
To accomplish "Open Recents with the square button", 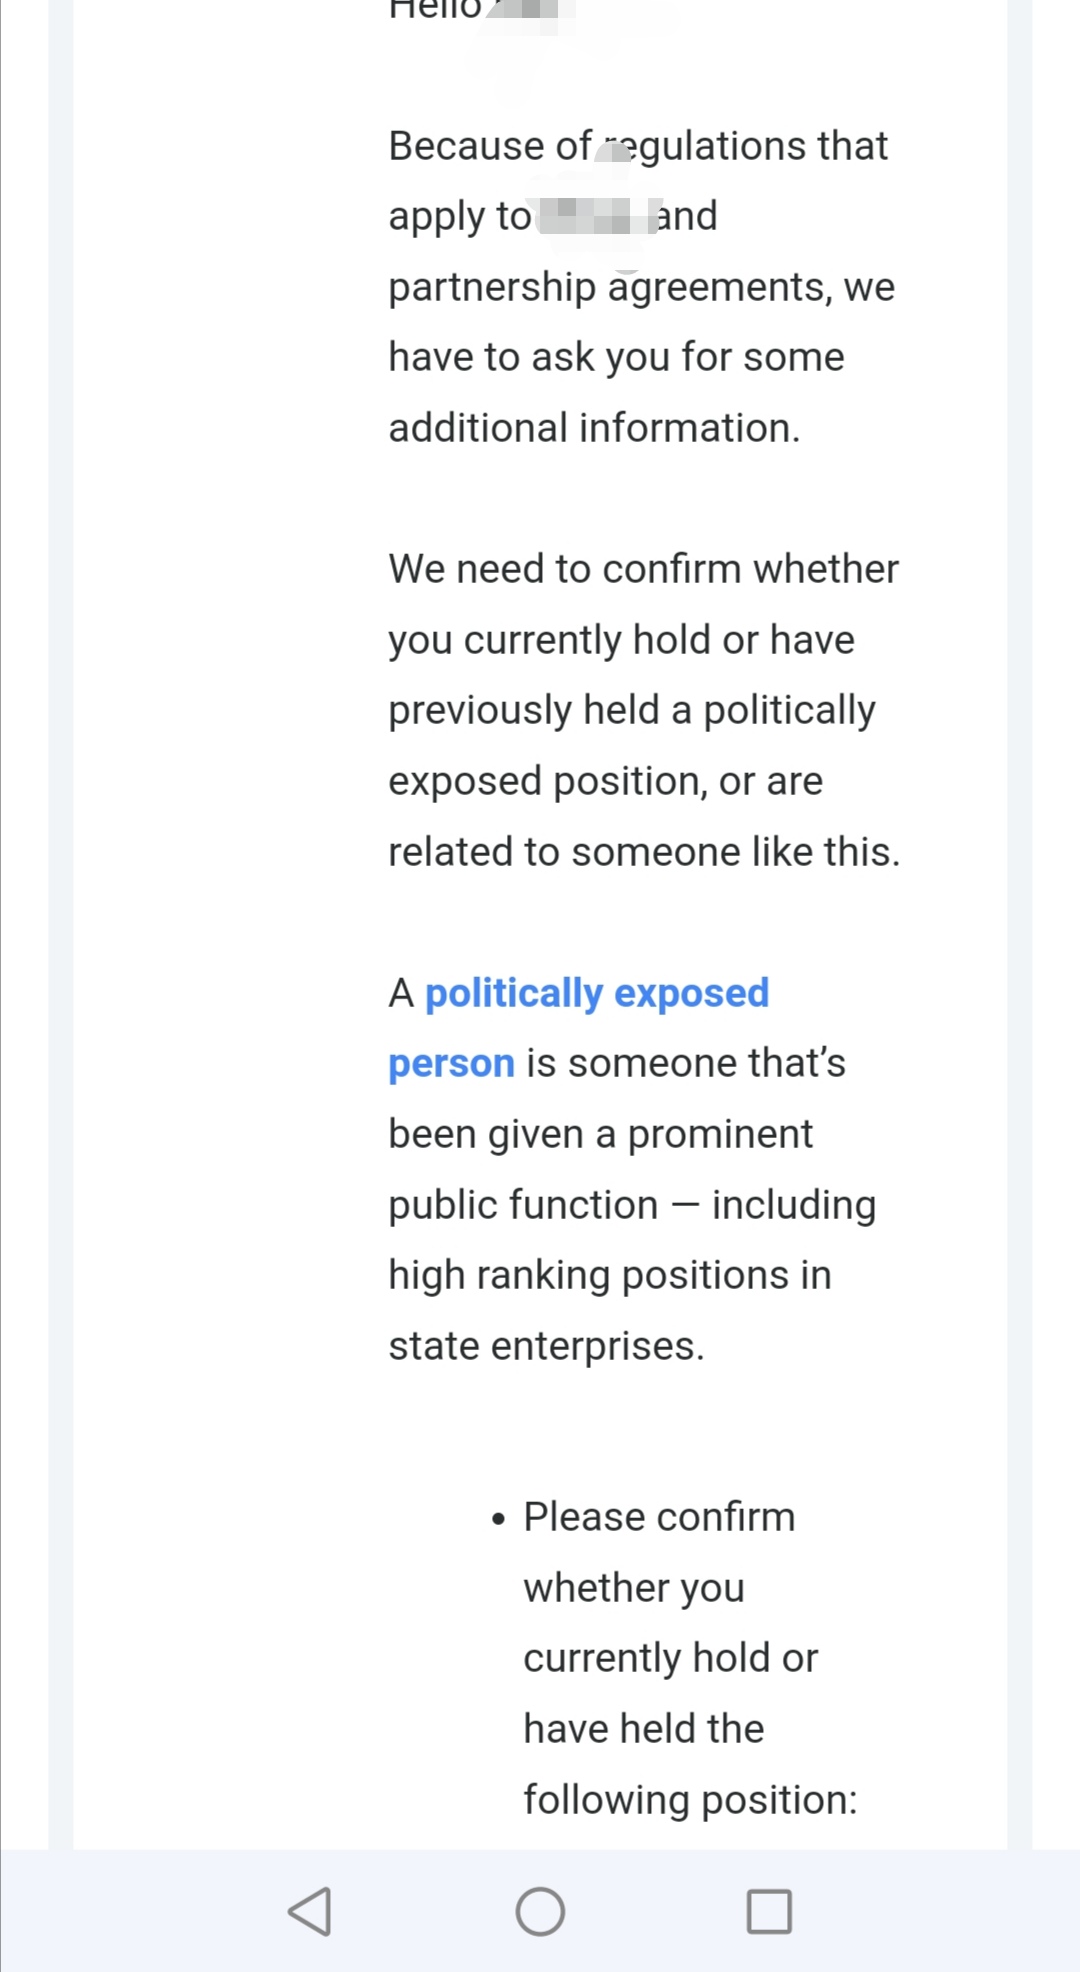I will [x=769, y=1911].
